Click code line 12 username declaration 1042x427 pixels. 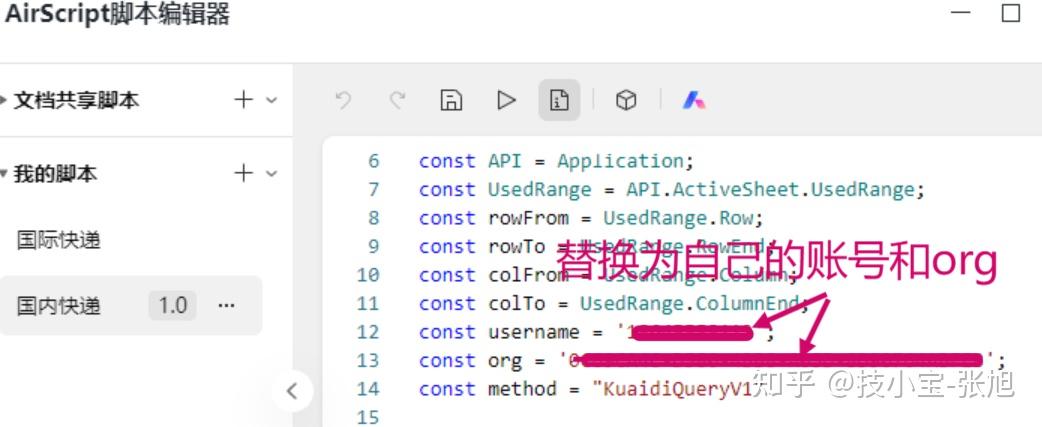click(597, 332)
